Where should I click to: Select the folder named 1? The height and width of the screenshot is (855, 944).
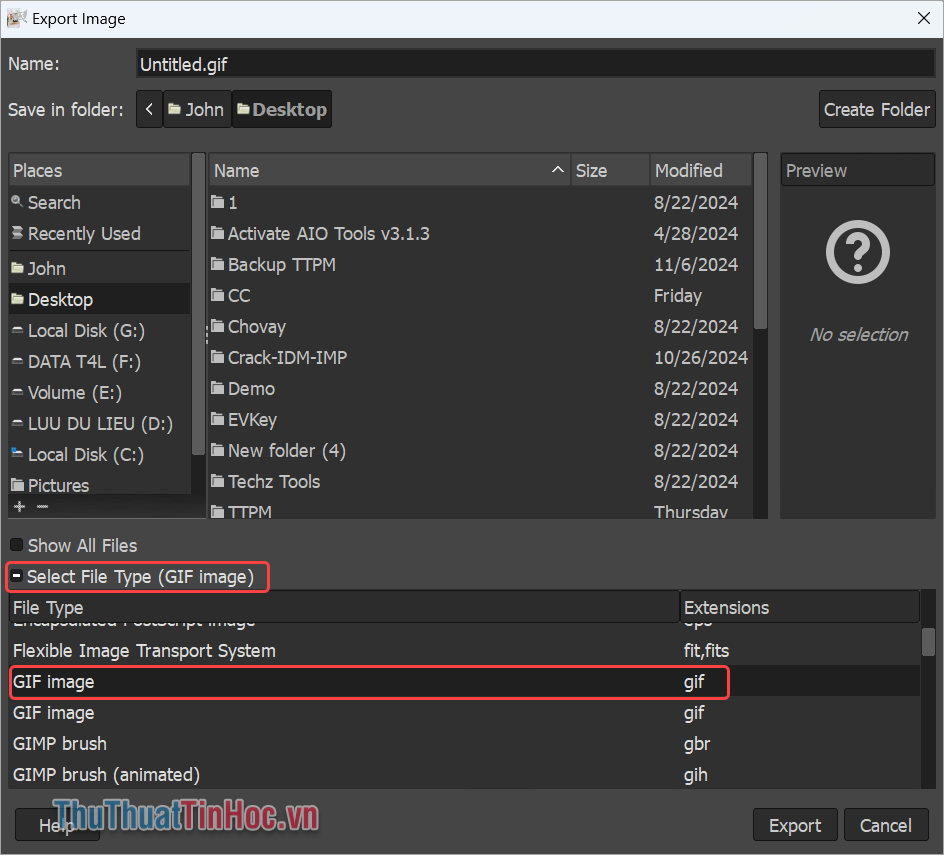point(480,202)
